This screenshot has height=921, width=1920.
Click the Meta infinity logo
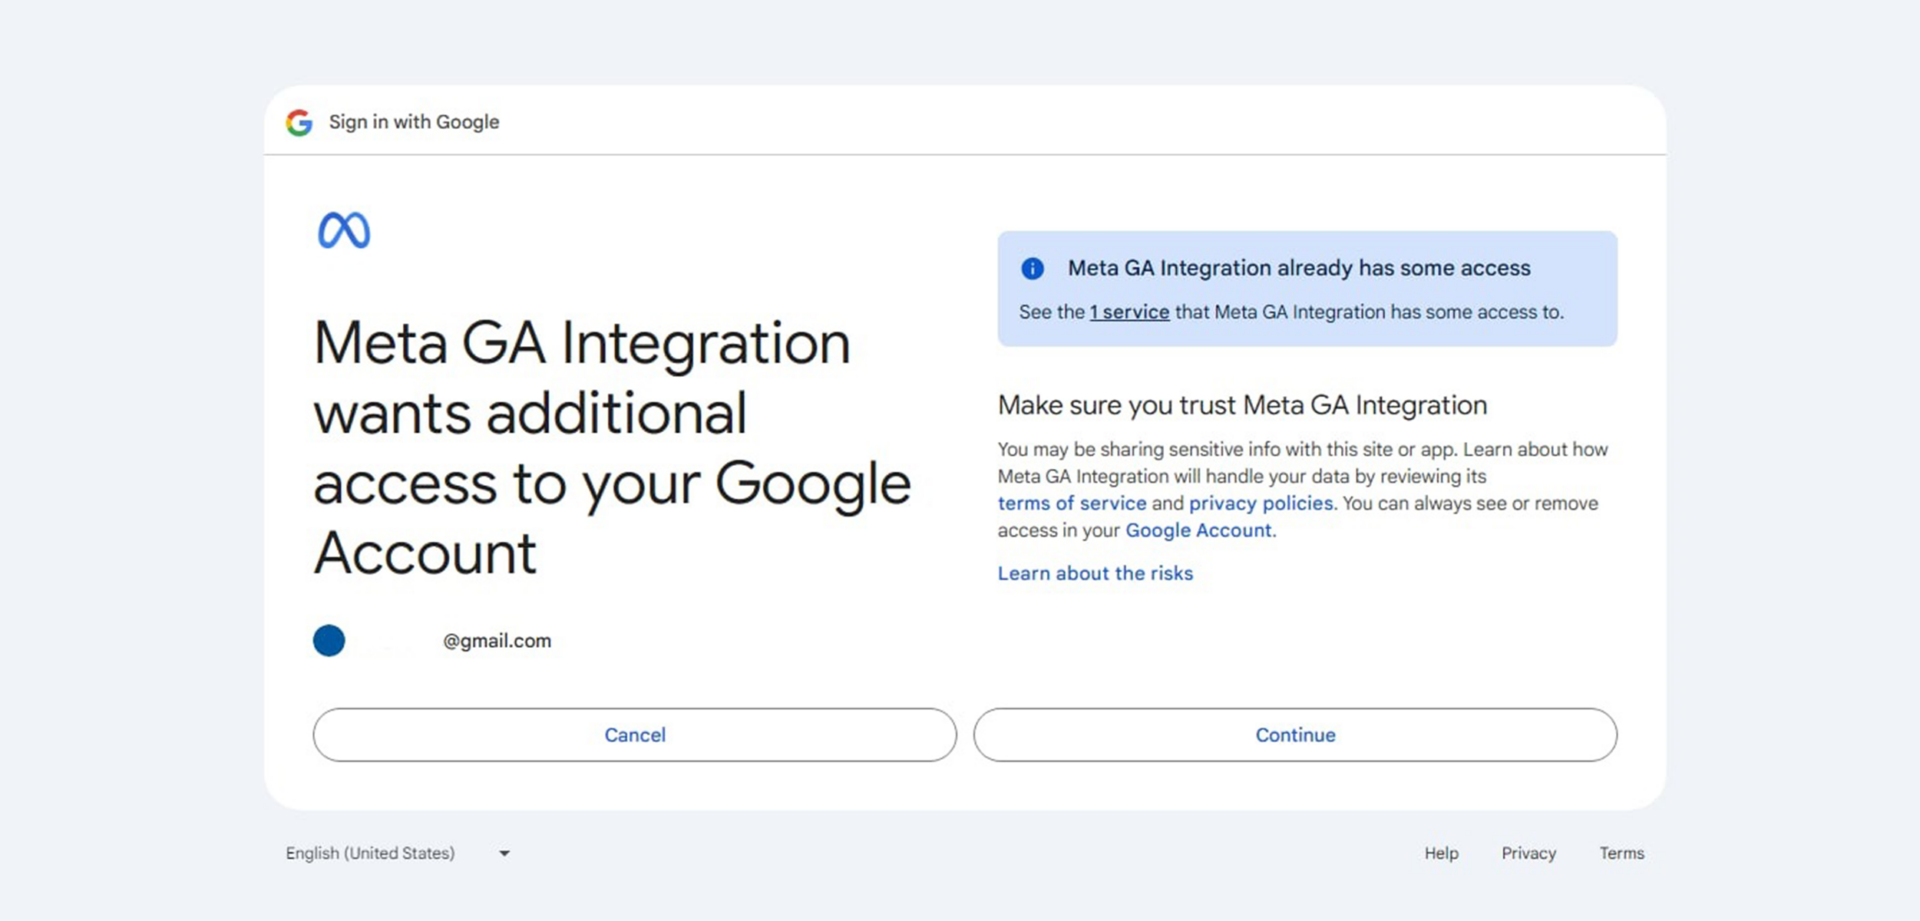click(344, 230)
